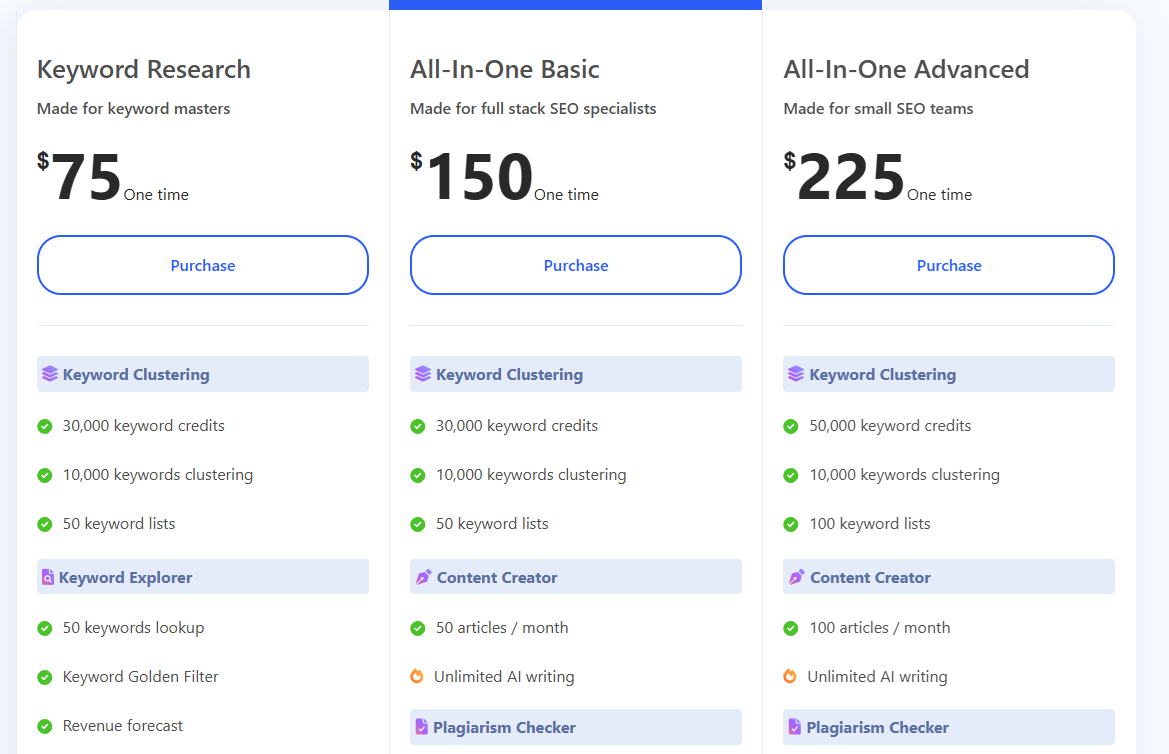
Task: Click green checkmark beside "Keyword Golden Filter"
Action: click(x=45, y=677)
